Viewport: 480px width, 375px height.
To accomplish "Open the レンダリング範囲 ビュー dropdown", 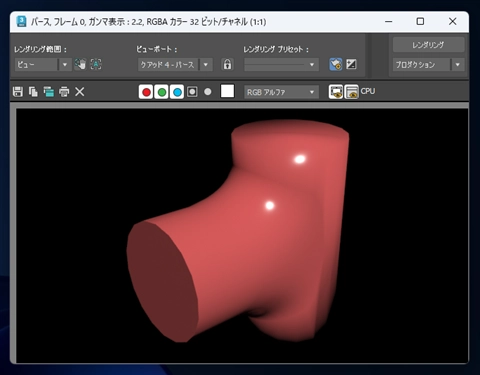I will (43, 64).
